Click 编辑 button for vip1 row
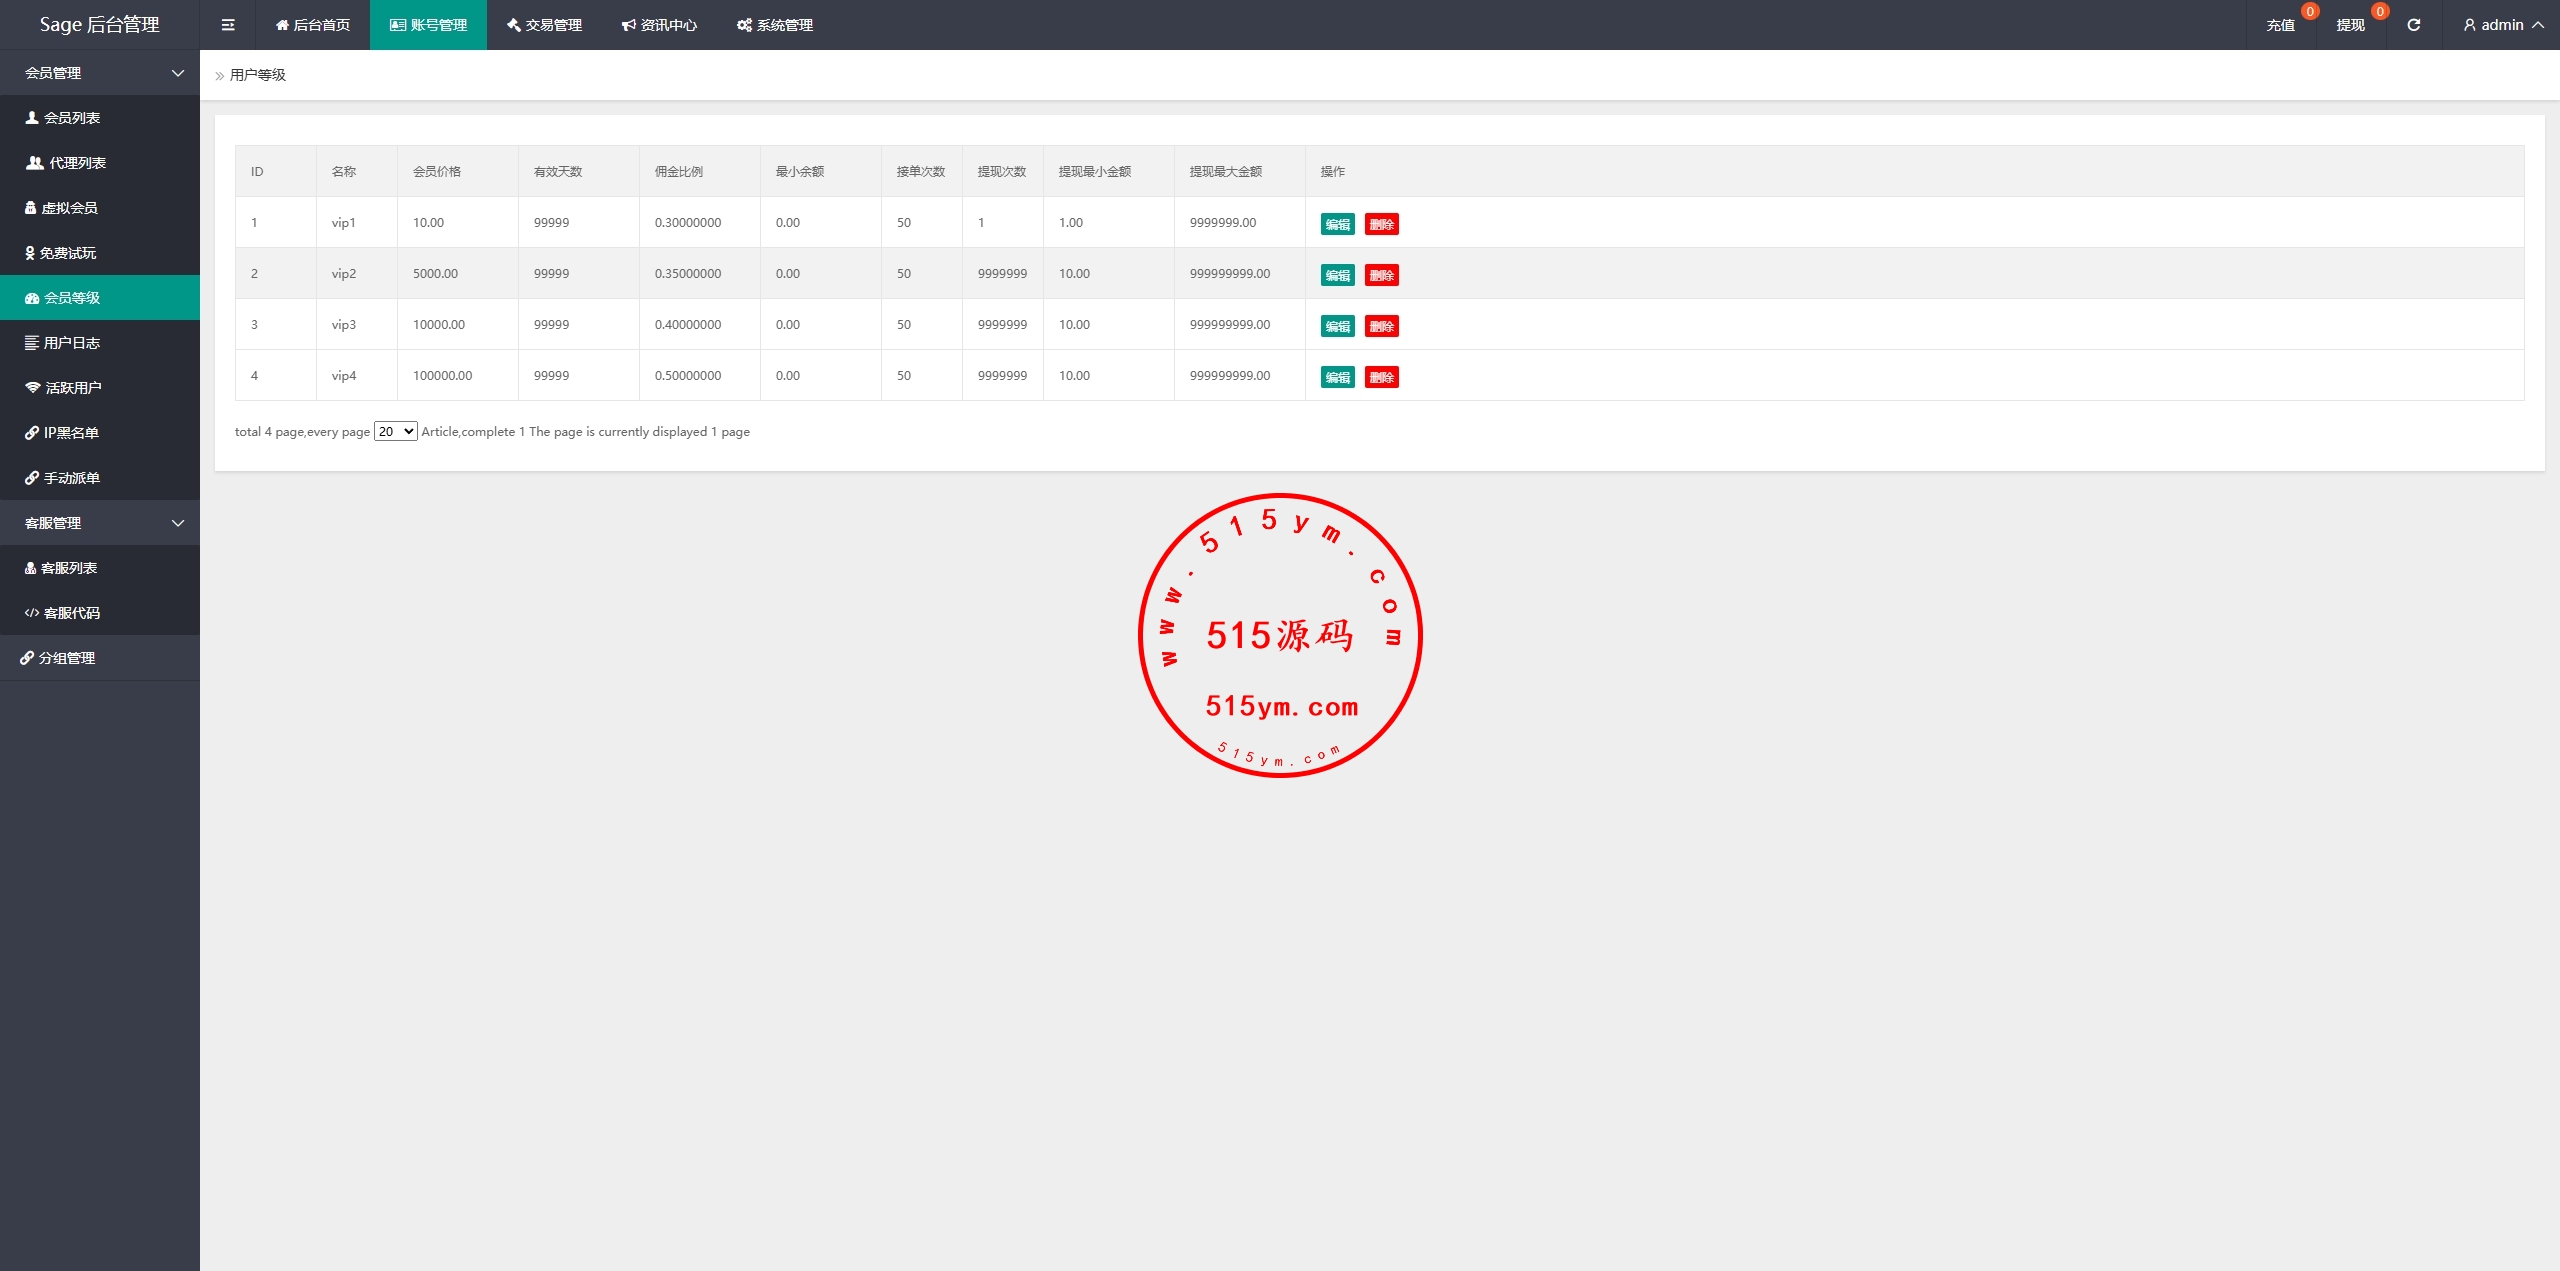Screen dimensions: 2560x1271 tap(1337, 224)
